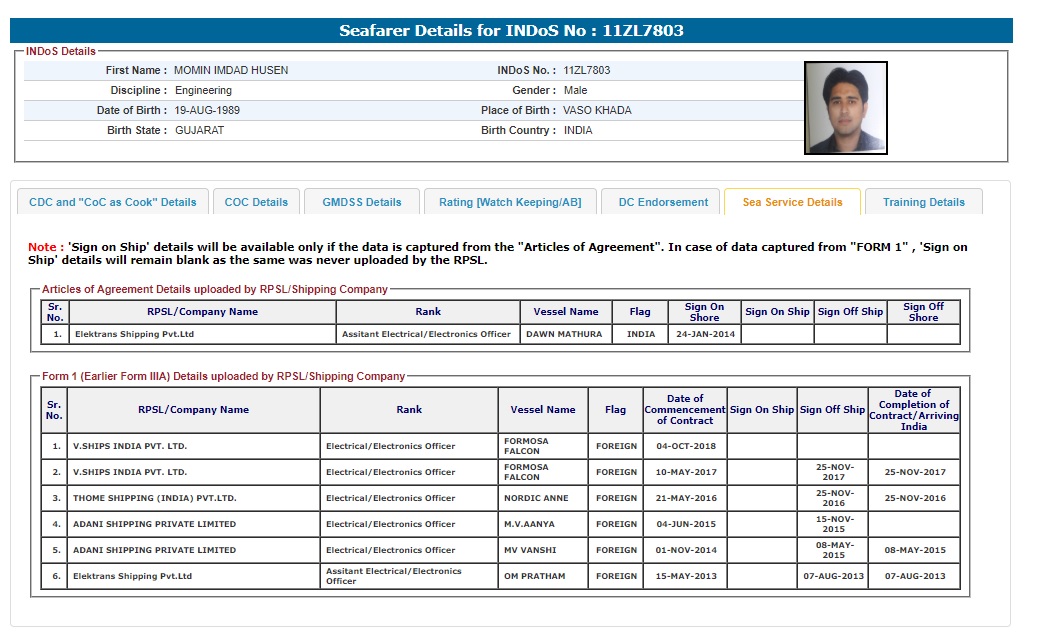1053x632 pixels.
Task: Click the 04-OCT-2018 commencement date cell
Action: pyautogui.click(x=685, y=446)
